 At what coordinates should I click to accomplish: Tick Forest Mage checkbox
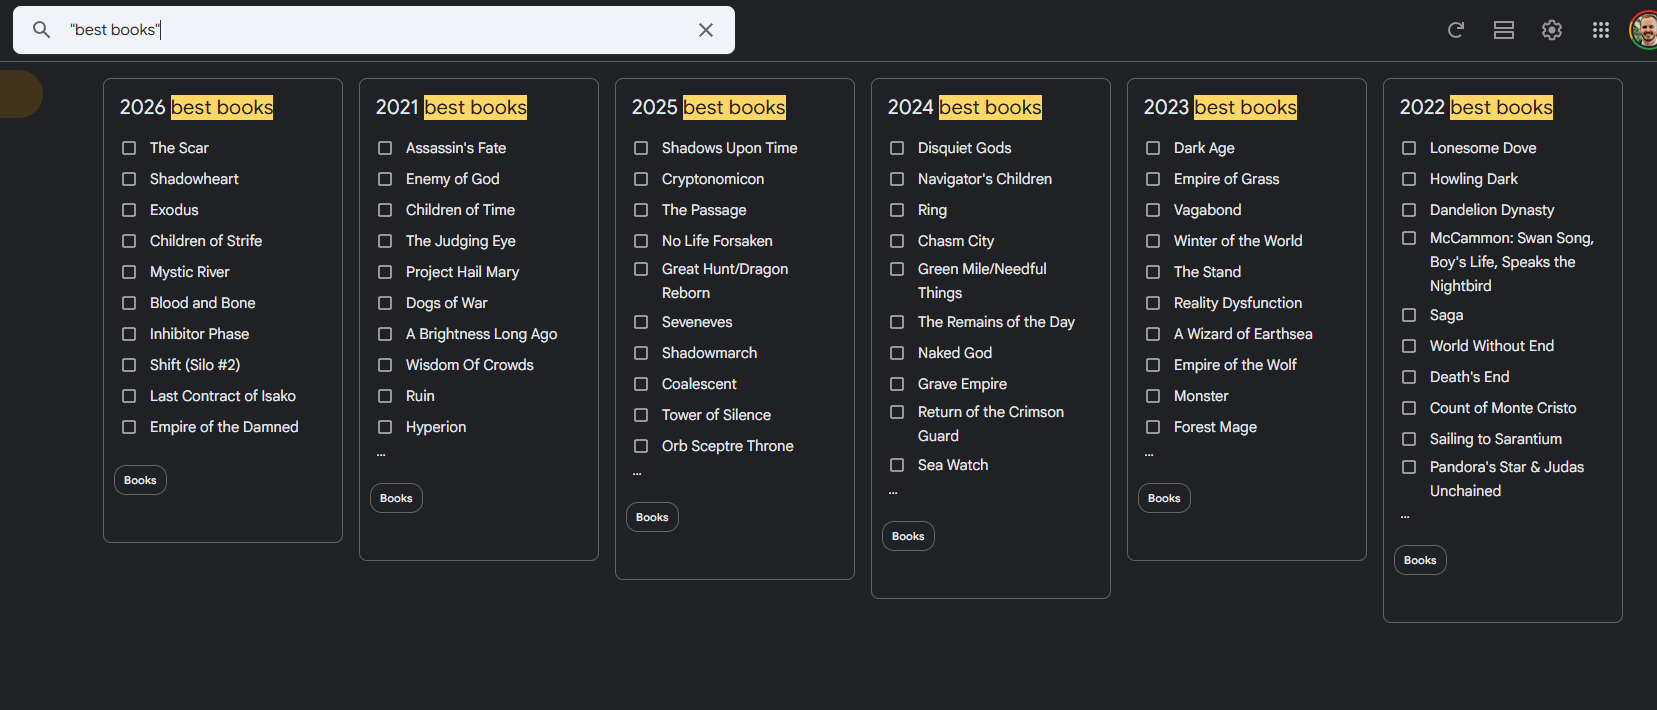point(1153,427)
